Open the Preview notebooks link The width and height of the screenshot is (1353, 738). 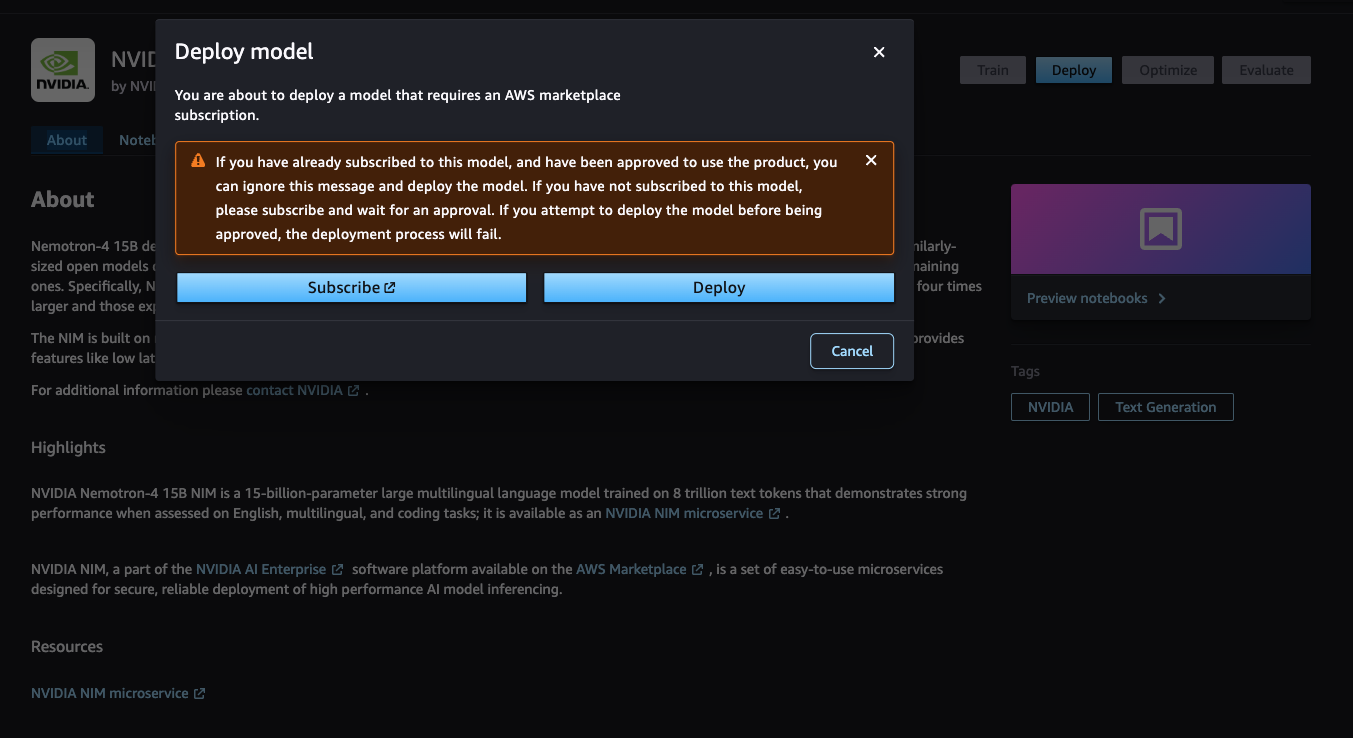(x=1096, y=298)
